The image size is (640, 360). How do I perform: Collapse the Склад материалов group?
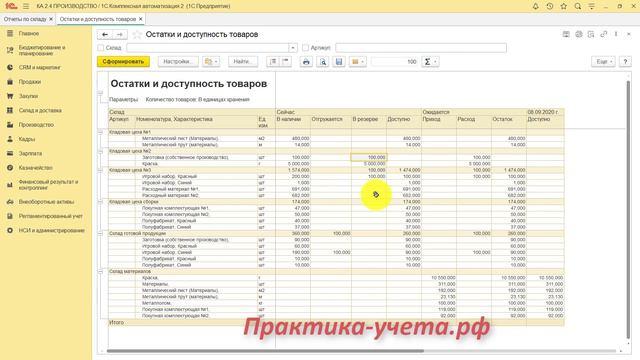(x=100, y=271)
